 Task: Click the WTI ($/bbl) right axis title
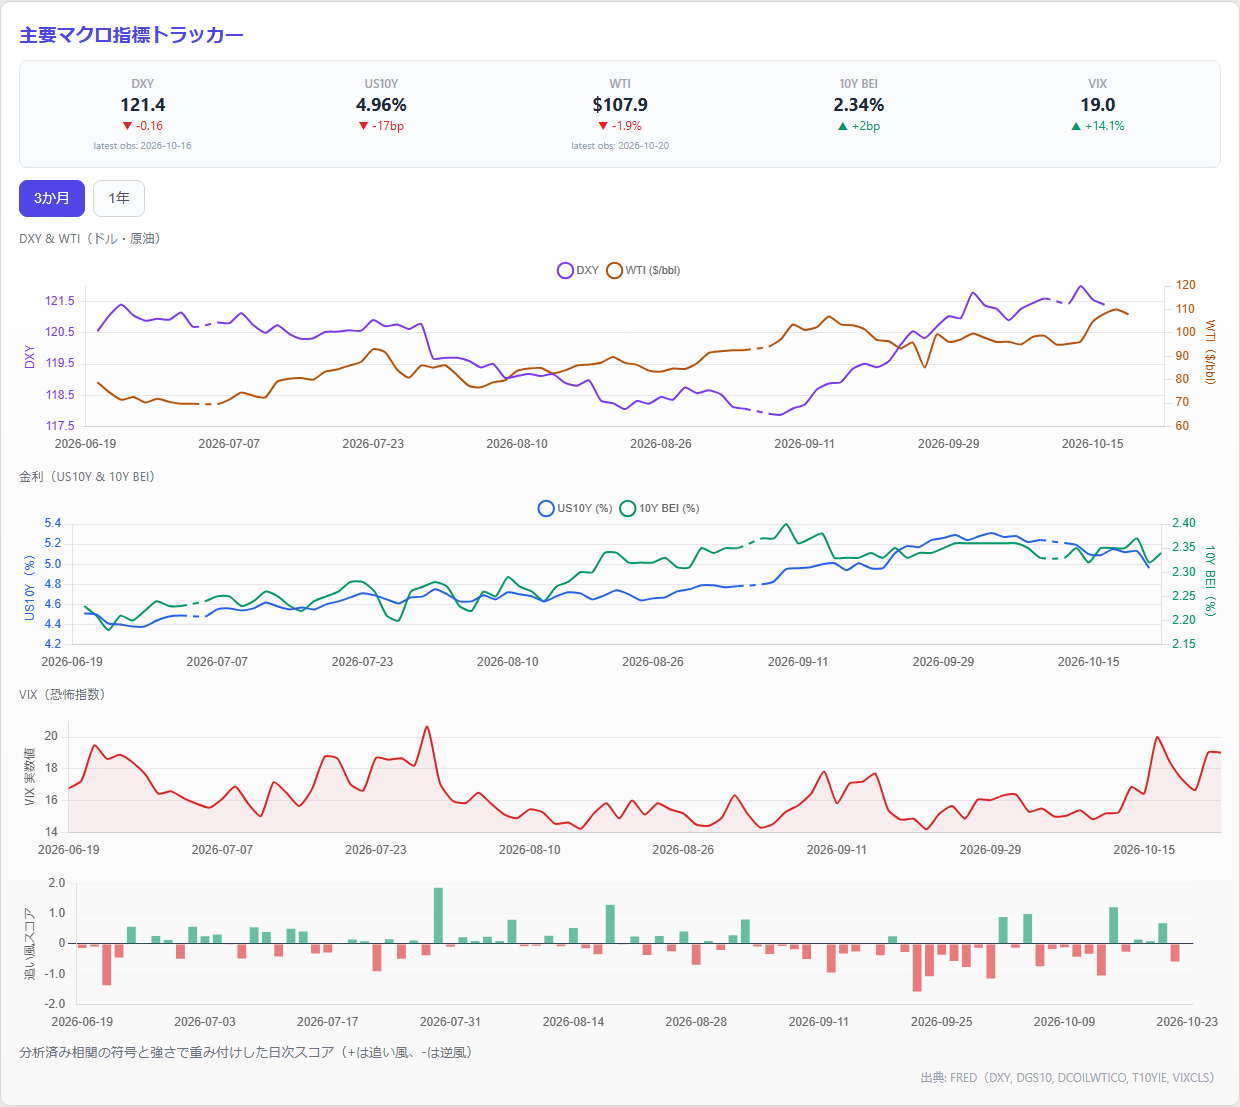pos(1210,352)
